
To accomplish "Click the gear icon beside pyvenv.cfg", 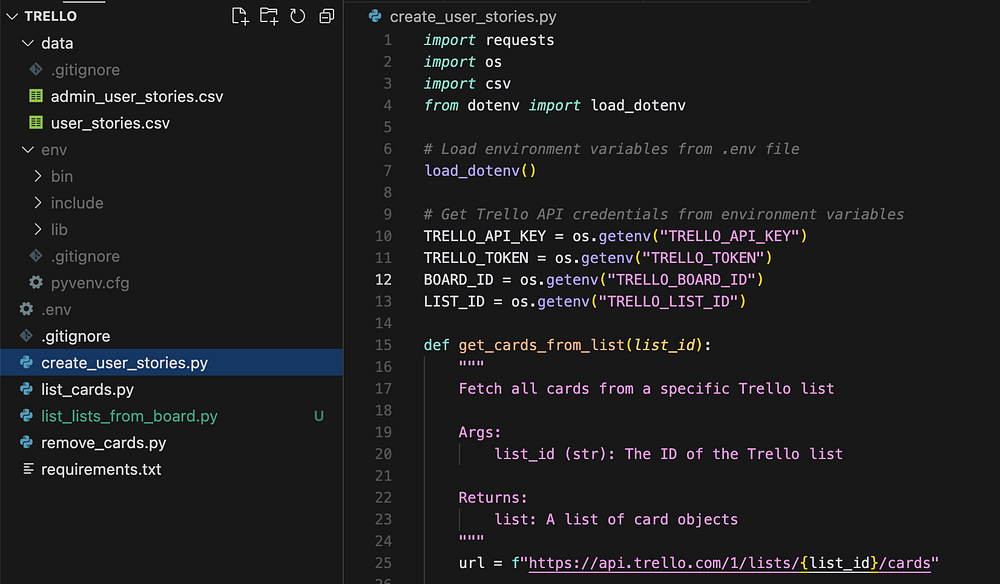I will pyautogui.click(x=36, y=283).
